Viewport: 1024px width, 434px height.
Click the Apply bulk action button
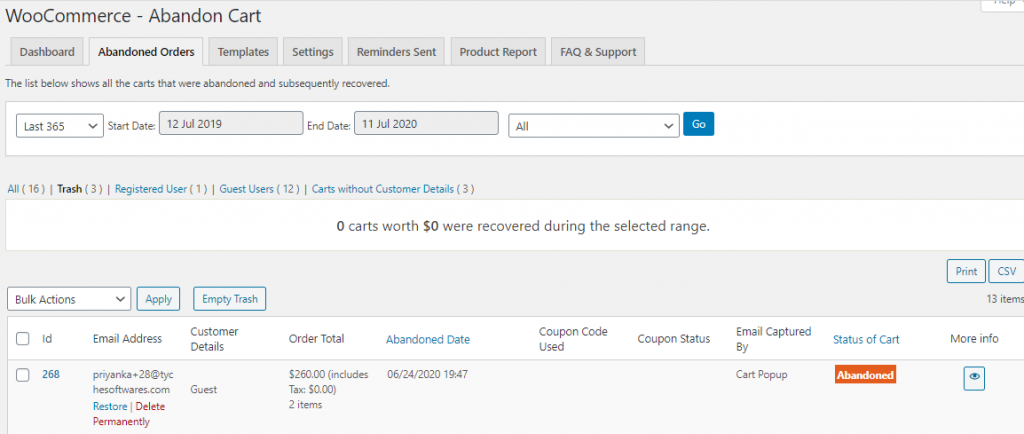(x=159, y=299)
